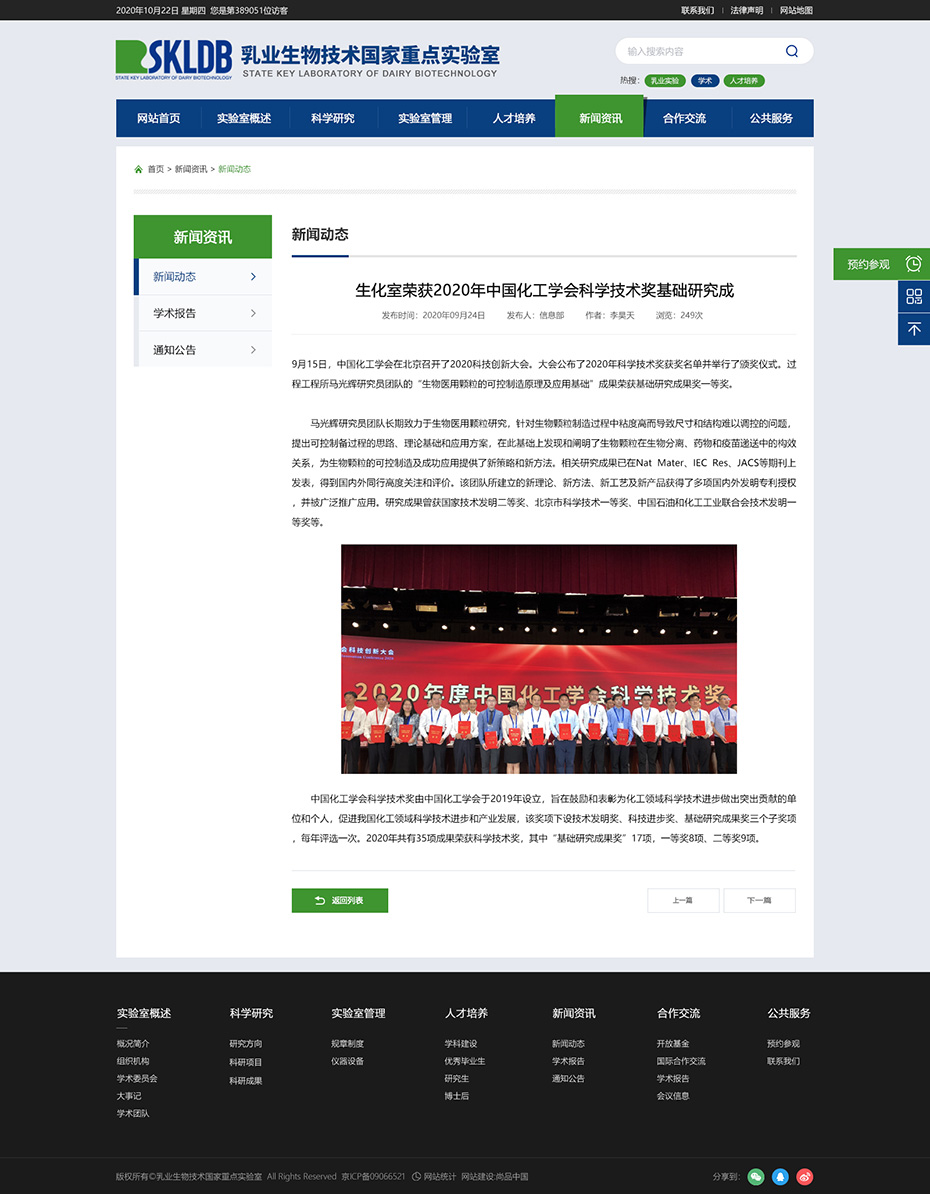Open the 合作交流 menu item
The width and height of the screenshot is (930, 1194).
pyautogui.click(x=685, y=117)
